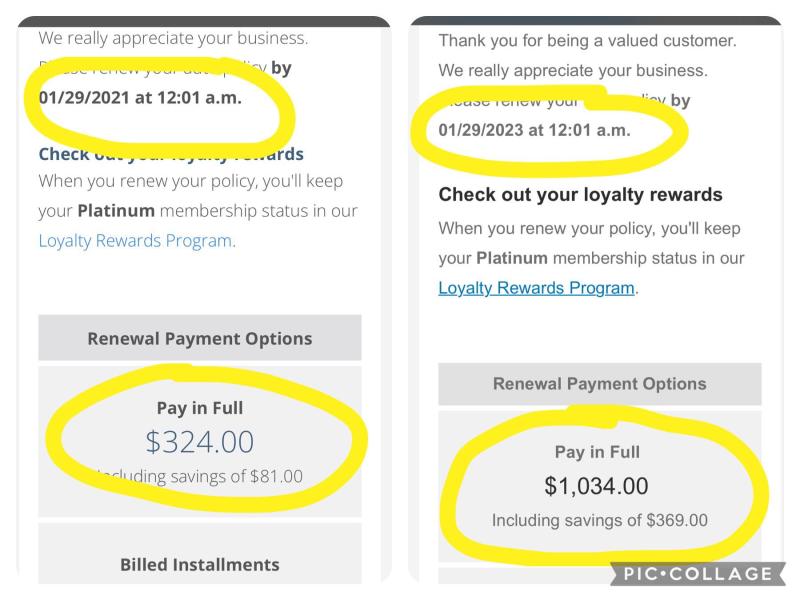Select the $324.00 Pay in Full option
800x600 pixels.
pos(199,441)
